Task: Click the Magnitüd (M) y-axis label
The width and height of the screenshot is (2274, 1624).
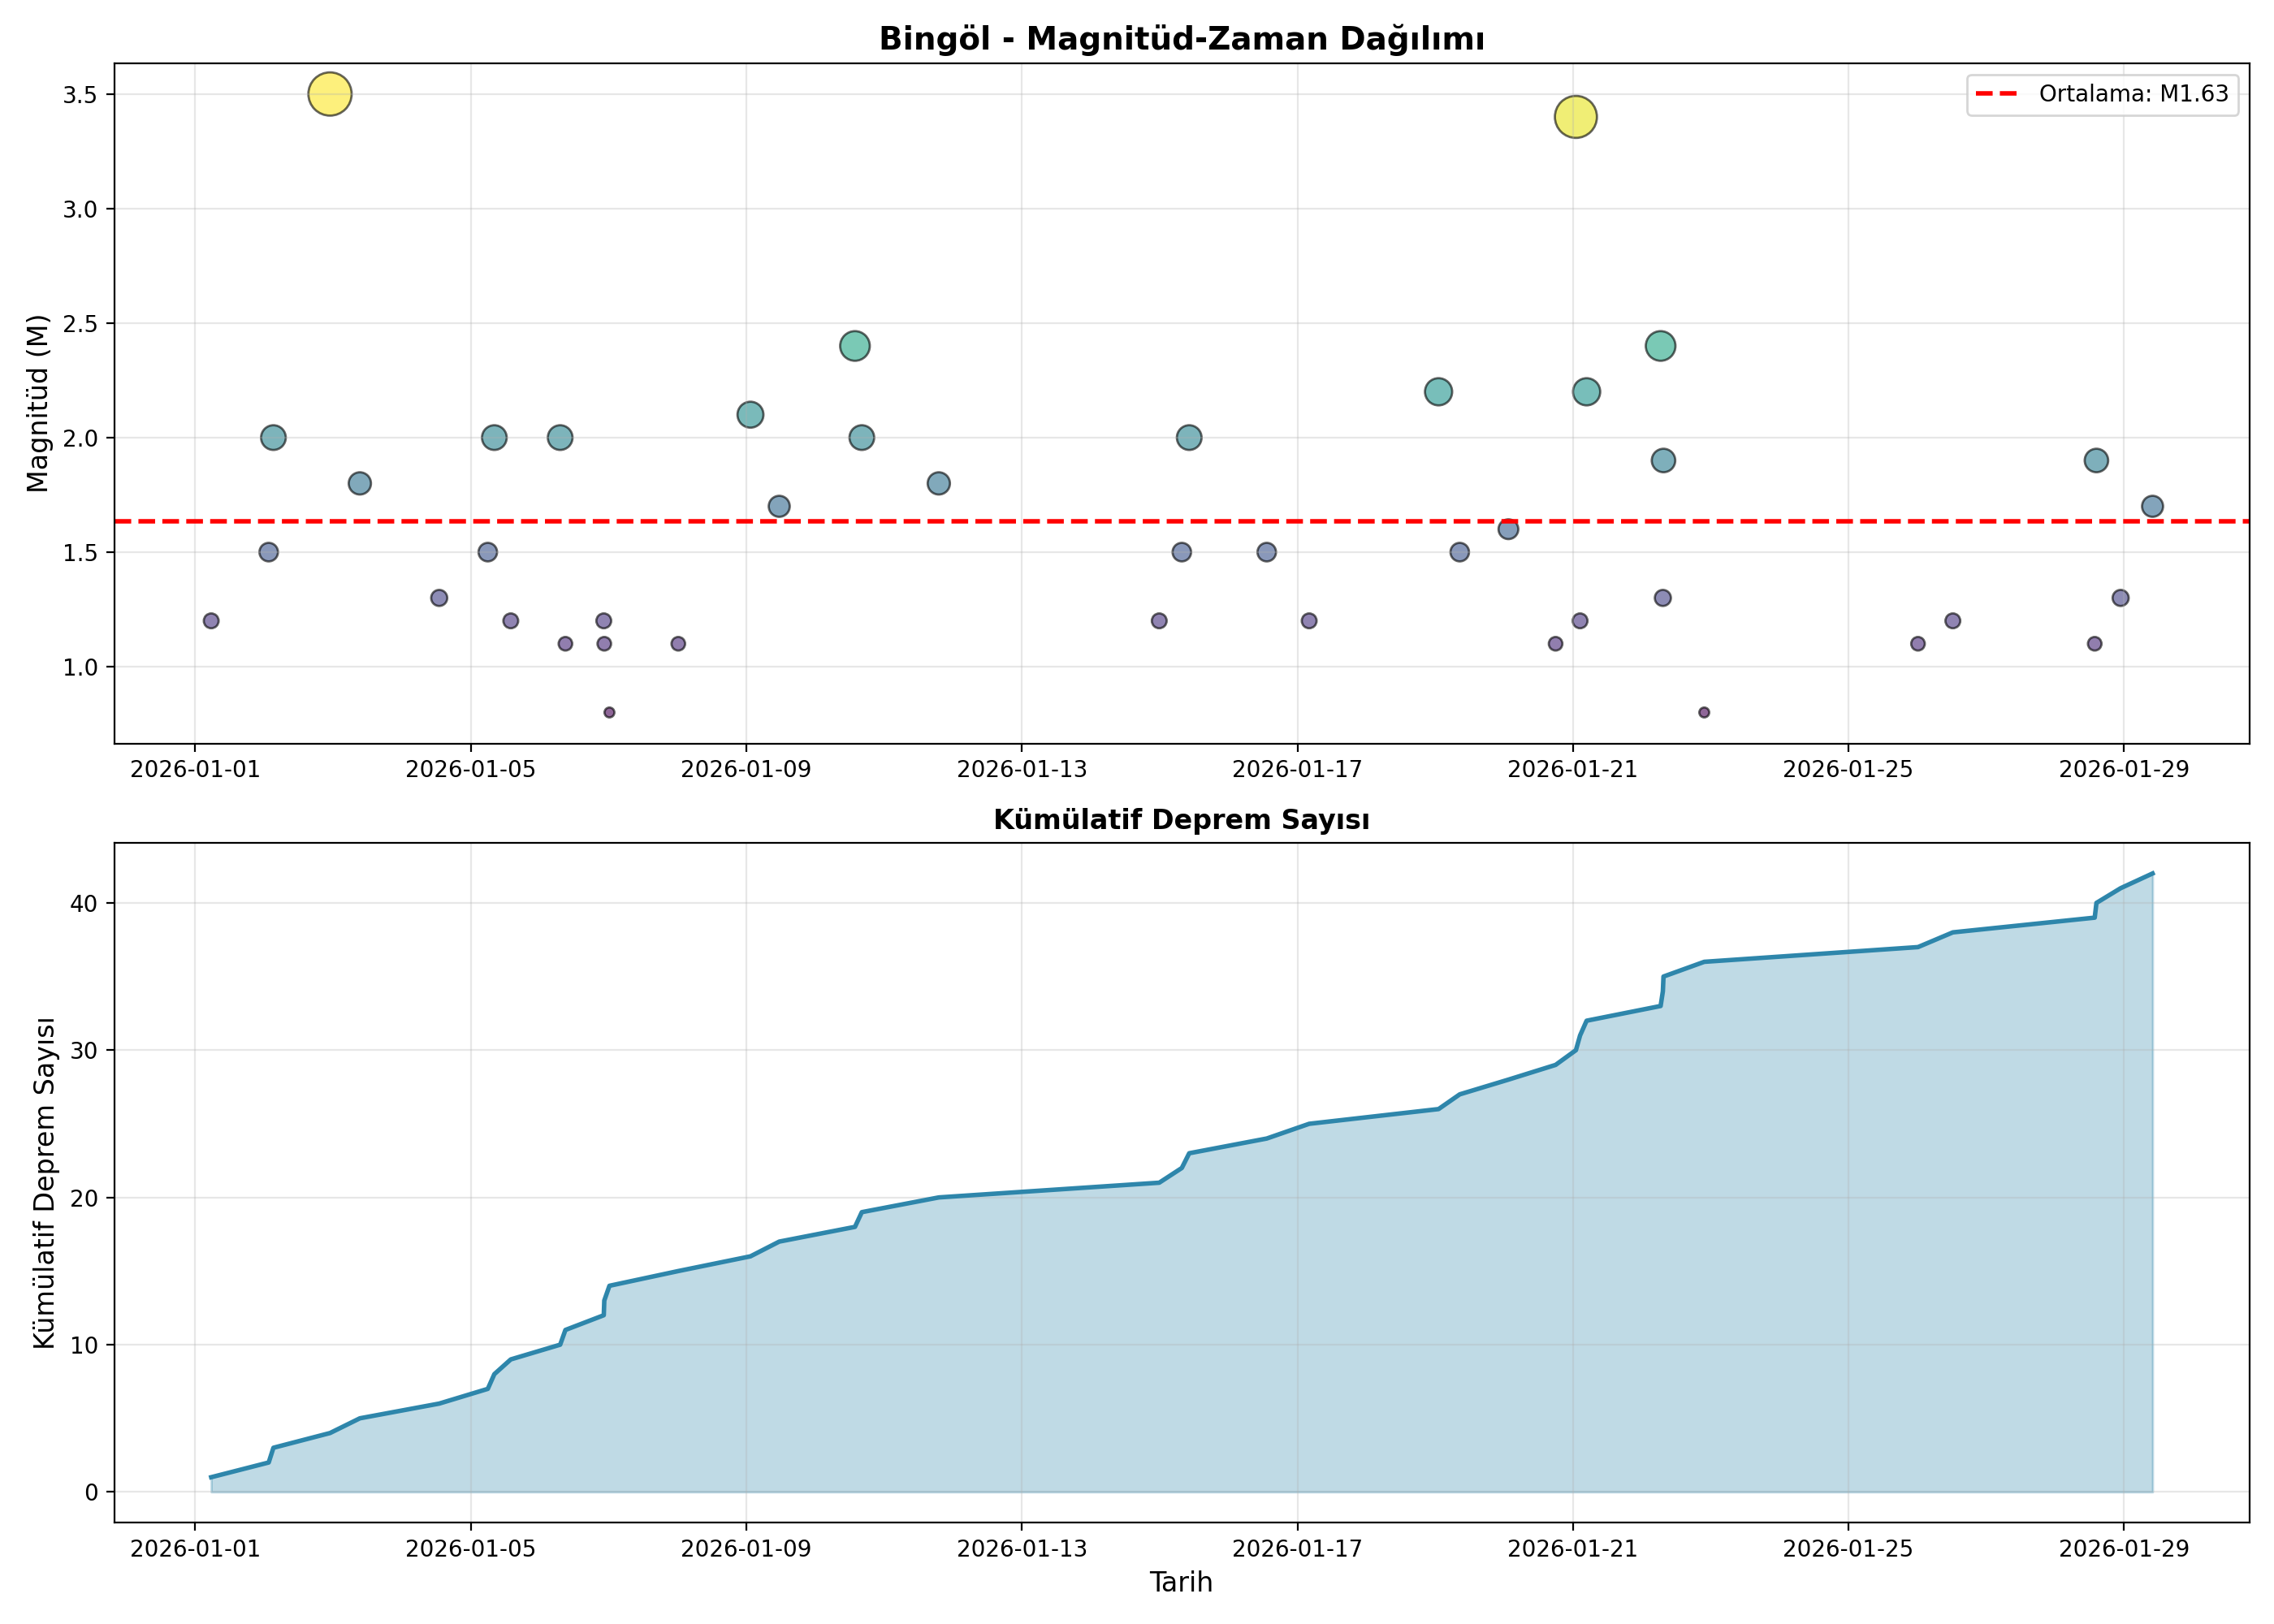Action: click(x=37, y=403)
